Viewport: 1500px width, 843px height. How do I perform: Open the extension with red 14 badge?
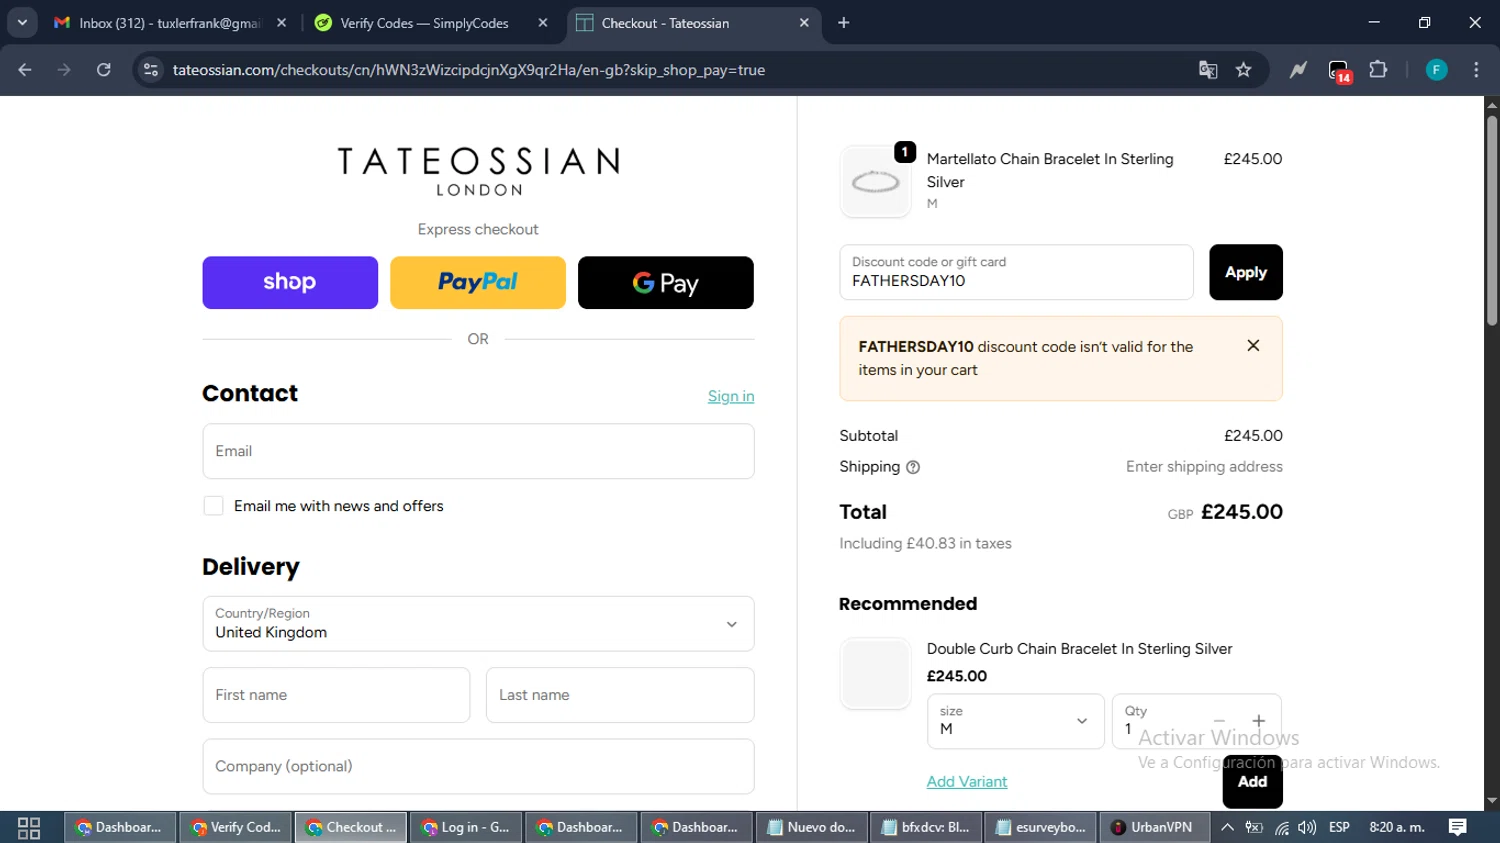point(1339,71)
